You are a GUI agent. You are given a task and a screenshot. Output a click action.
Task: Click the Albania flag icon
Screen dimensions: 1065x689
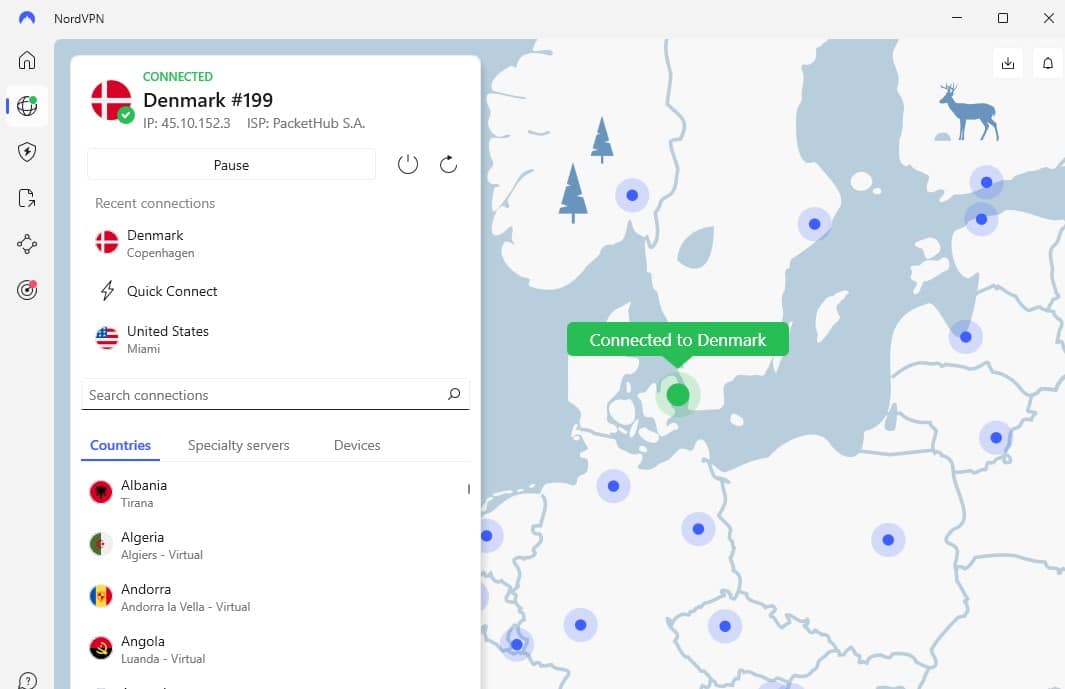(x=101, y=492)
